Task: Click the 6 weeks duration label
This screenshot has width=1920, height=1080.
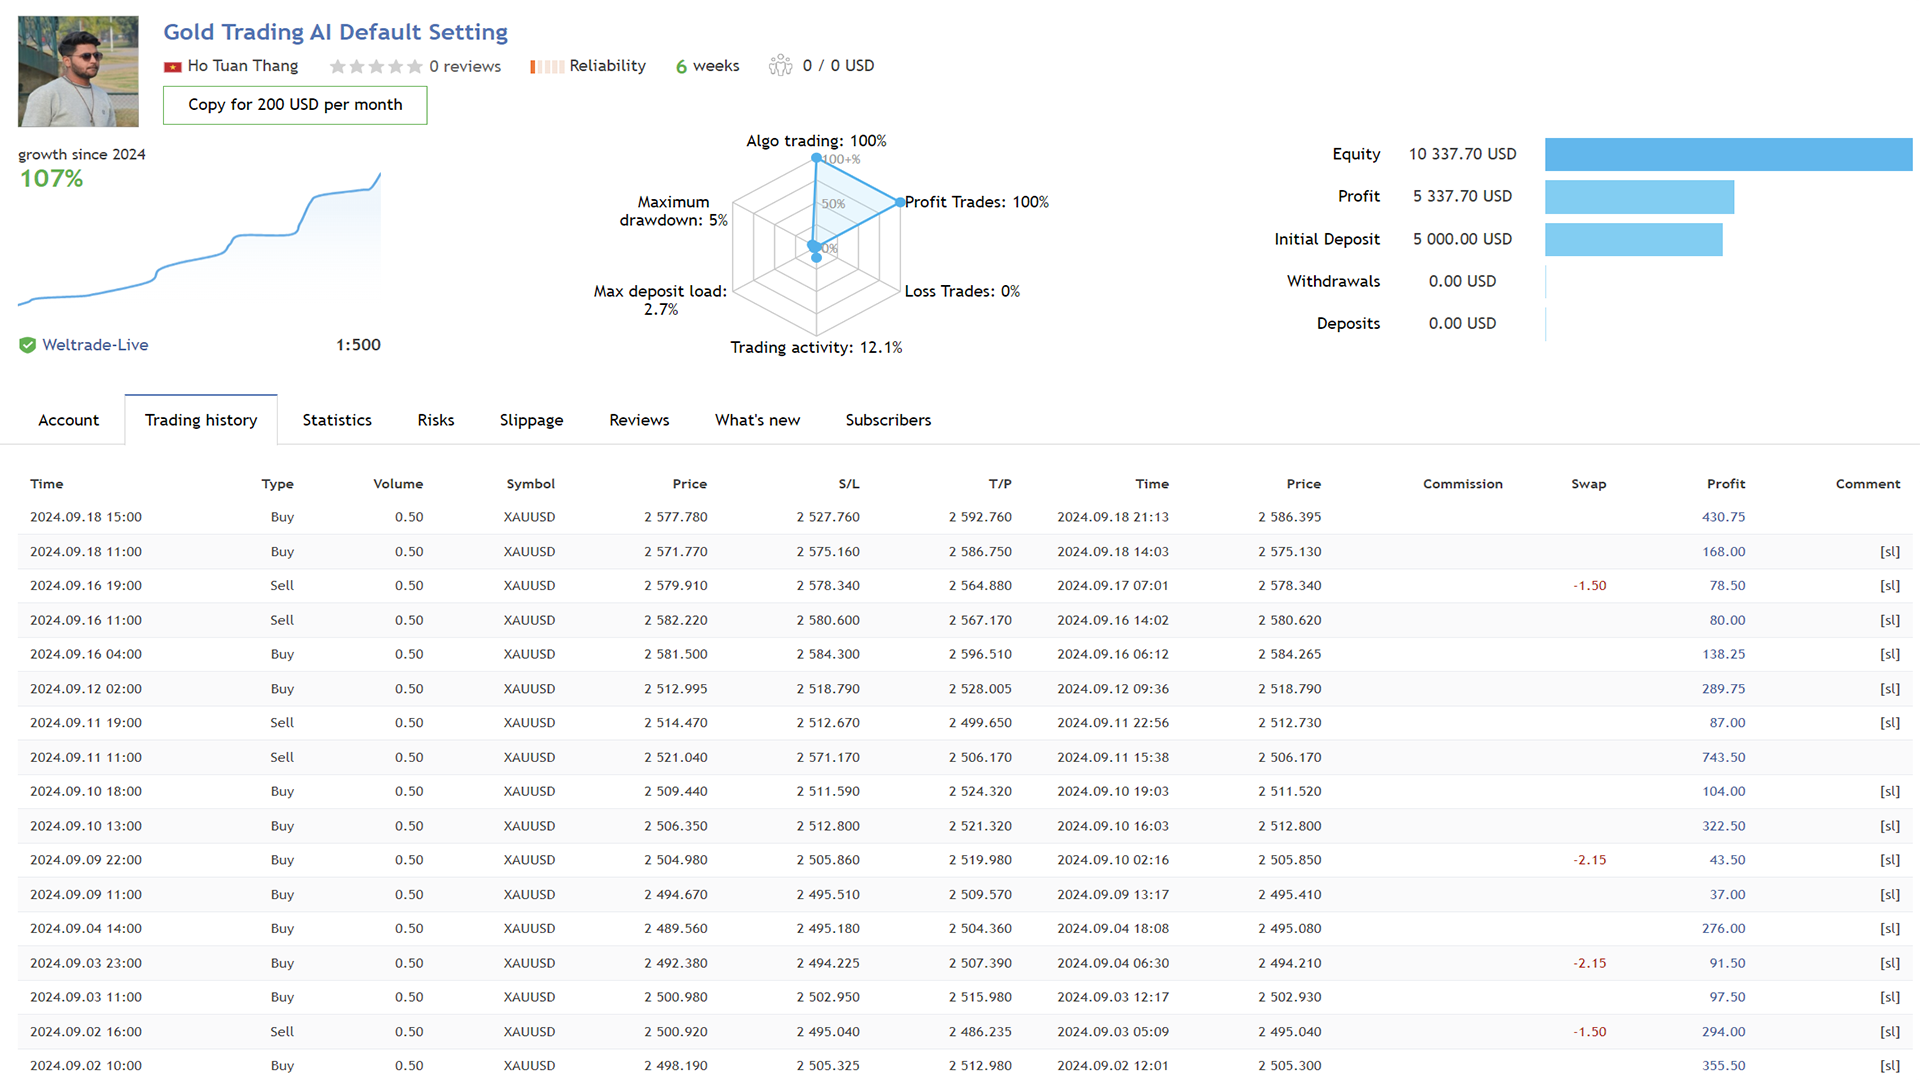Action: (707, 66)
